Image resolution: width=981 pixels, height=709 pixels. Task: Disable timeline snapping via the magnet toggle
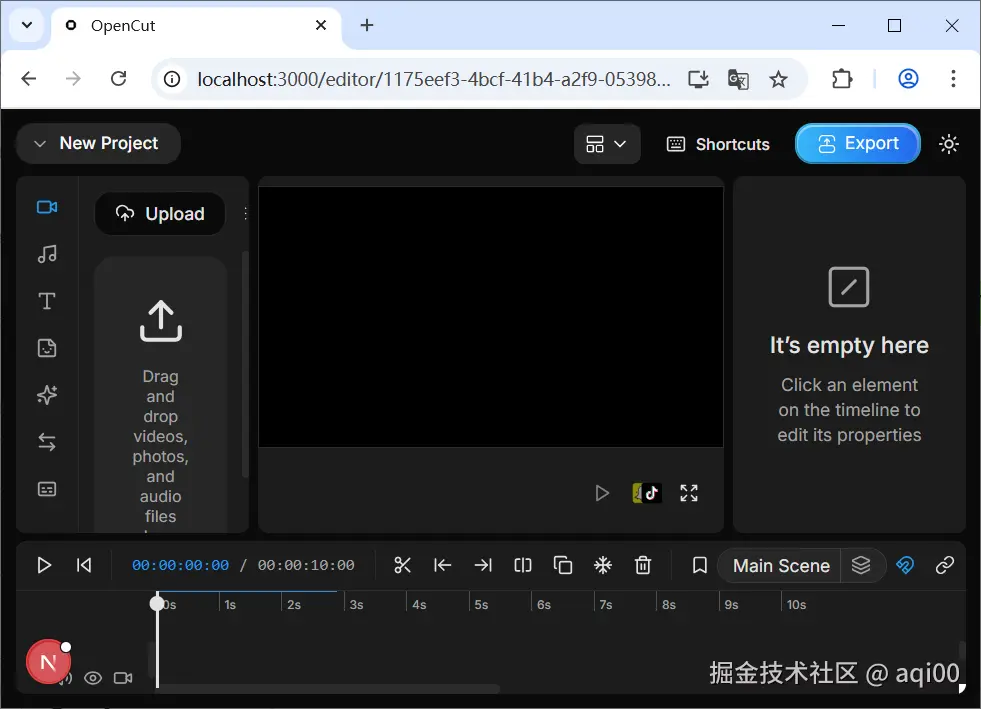coord(905,565)
